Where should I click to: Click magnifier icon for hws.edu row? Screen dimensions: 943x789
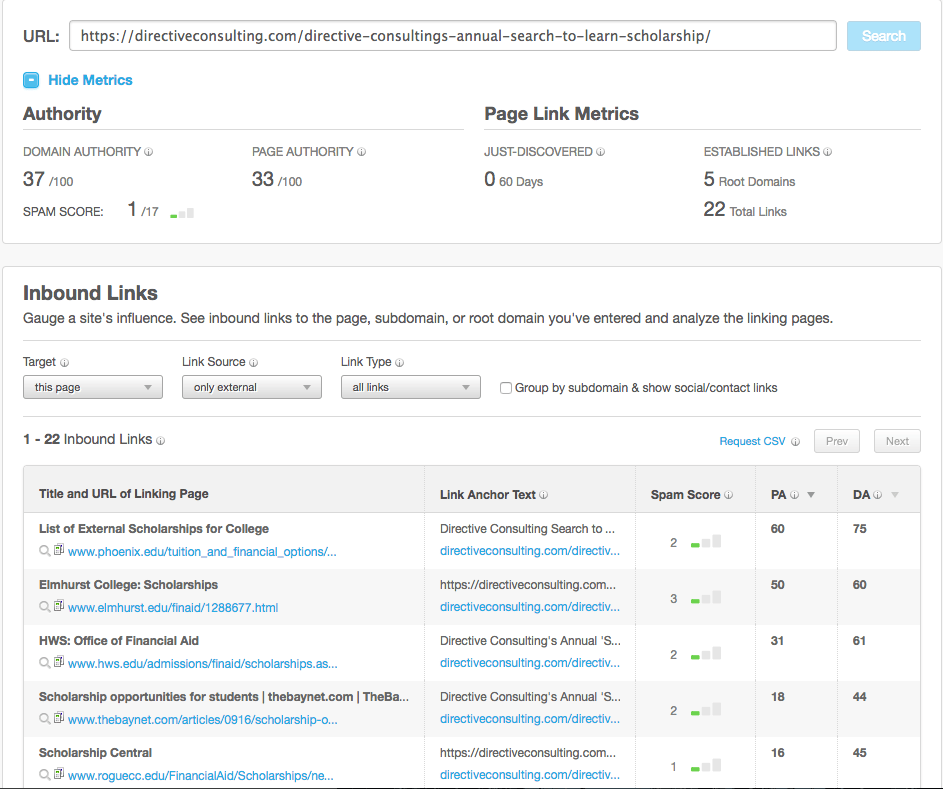pyautogui.click(x=45, y=663)
